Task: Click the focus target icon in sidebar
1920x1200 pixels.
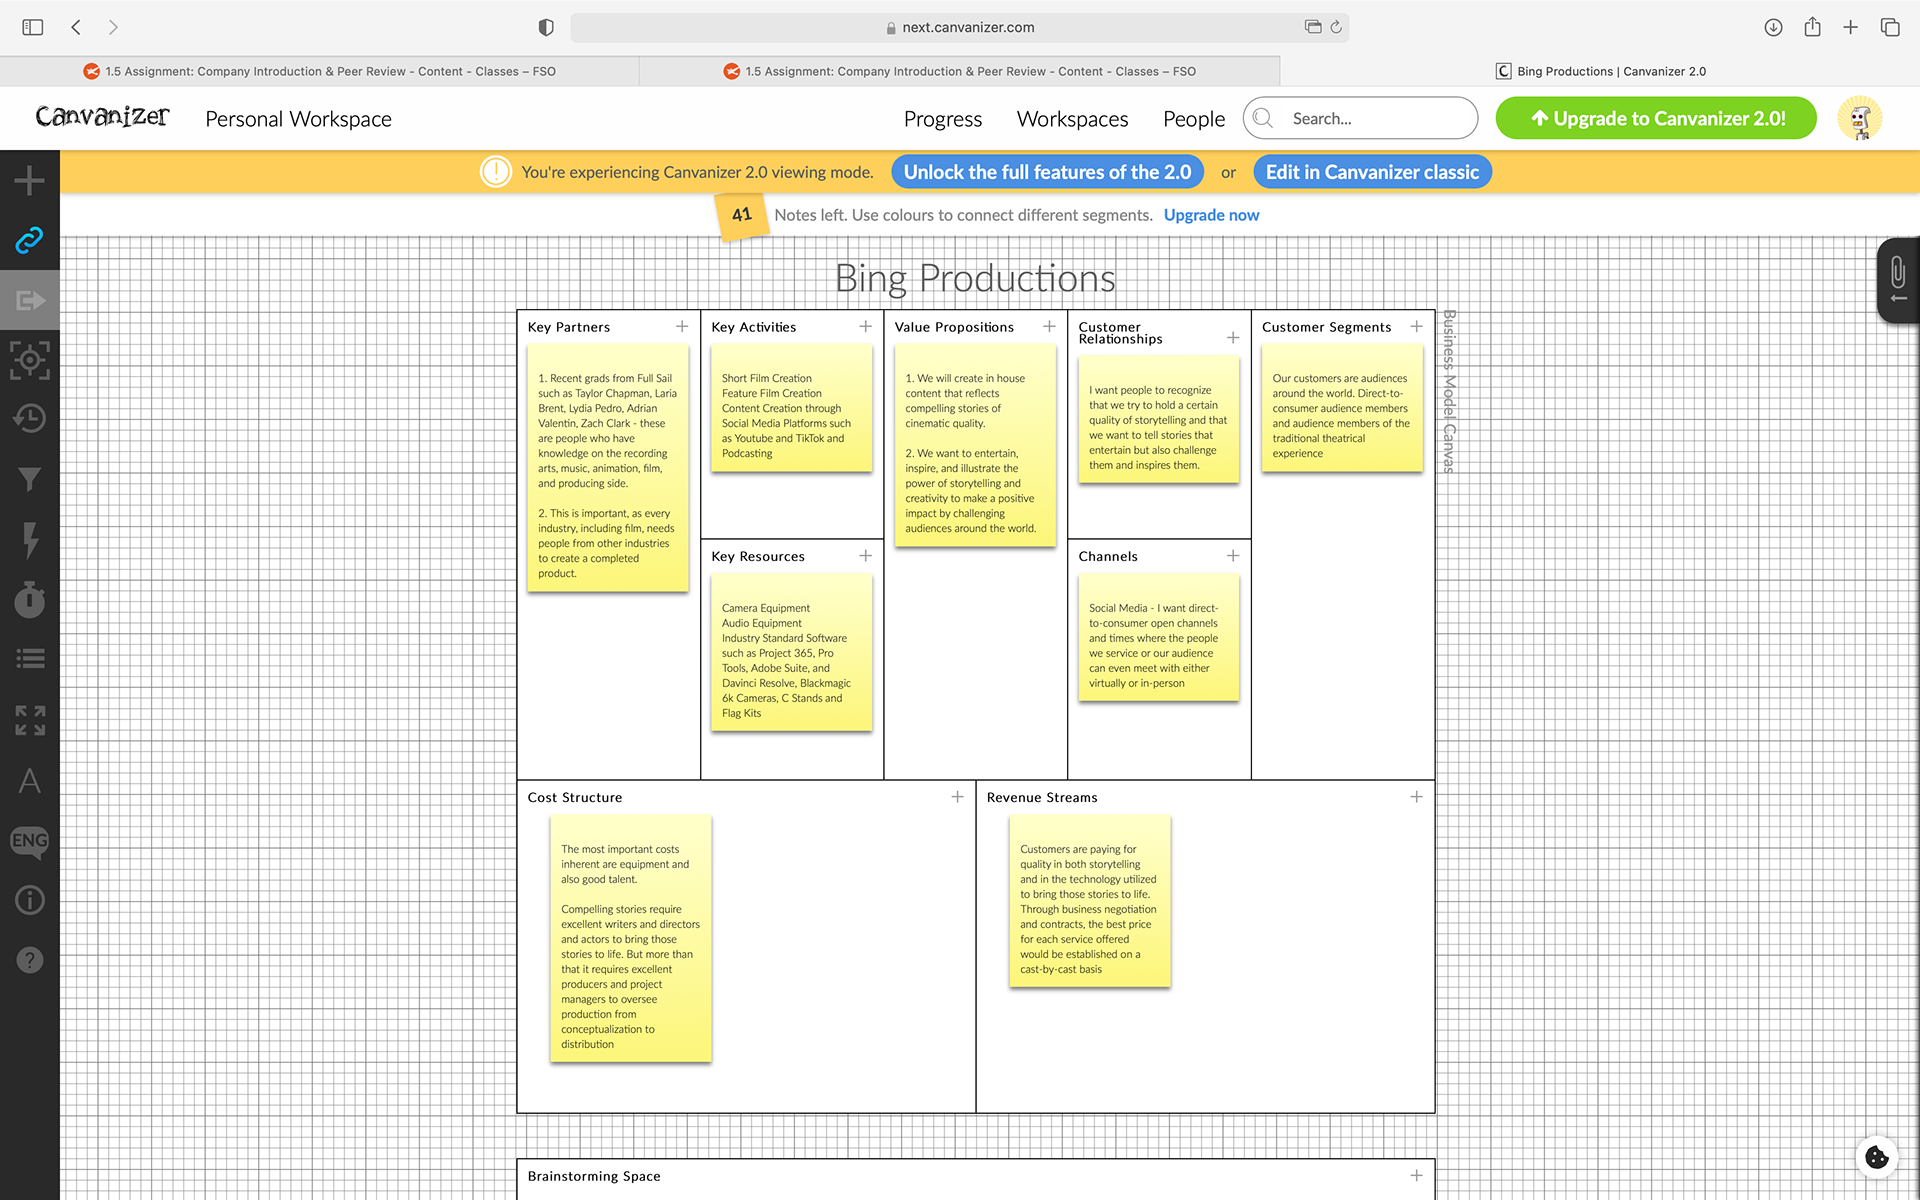Action: pyautogui.click(x=30, y=360)
